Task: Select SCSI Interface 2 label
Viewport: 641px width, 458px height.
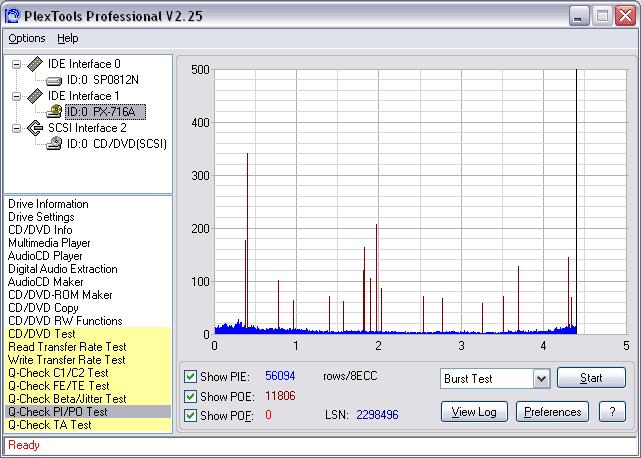Action: tap(87, 128)
